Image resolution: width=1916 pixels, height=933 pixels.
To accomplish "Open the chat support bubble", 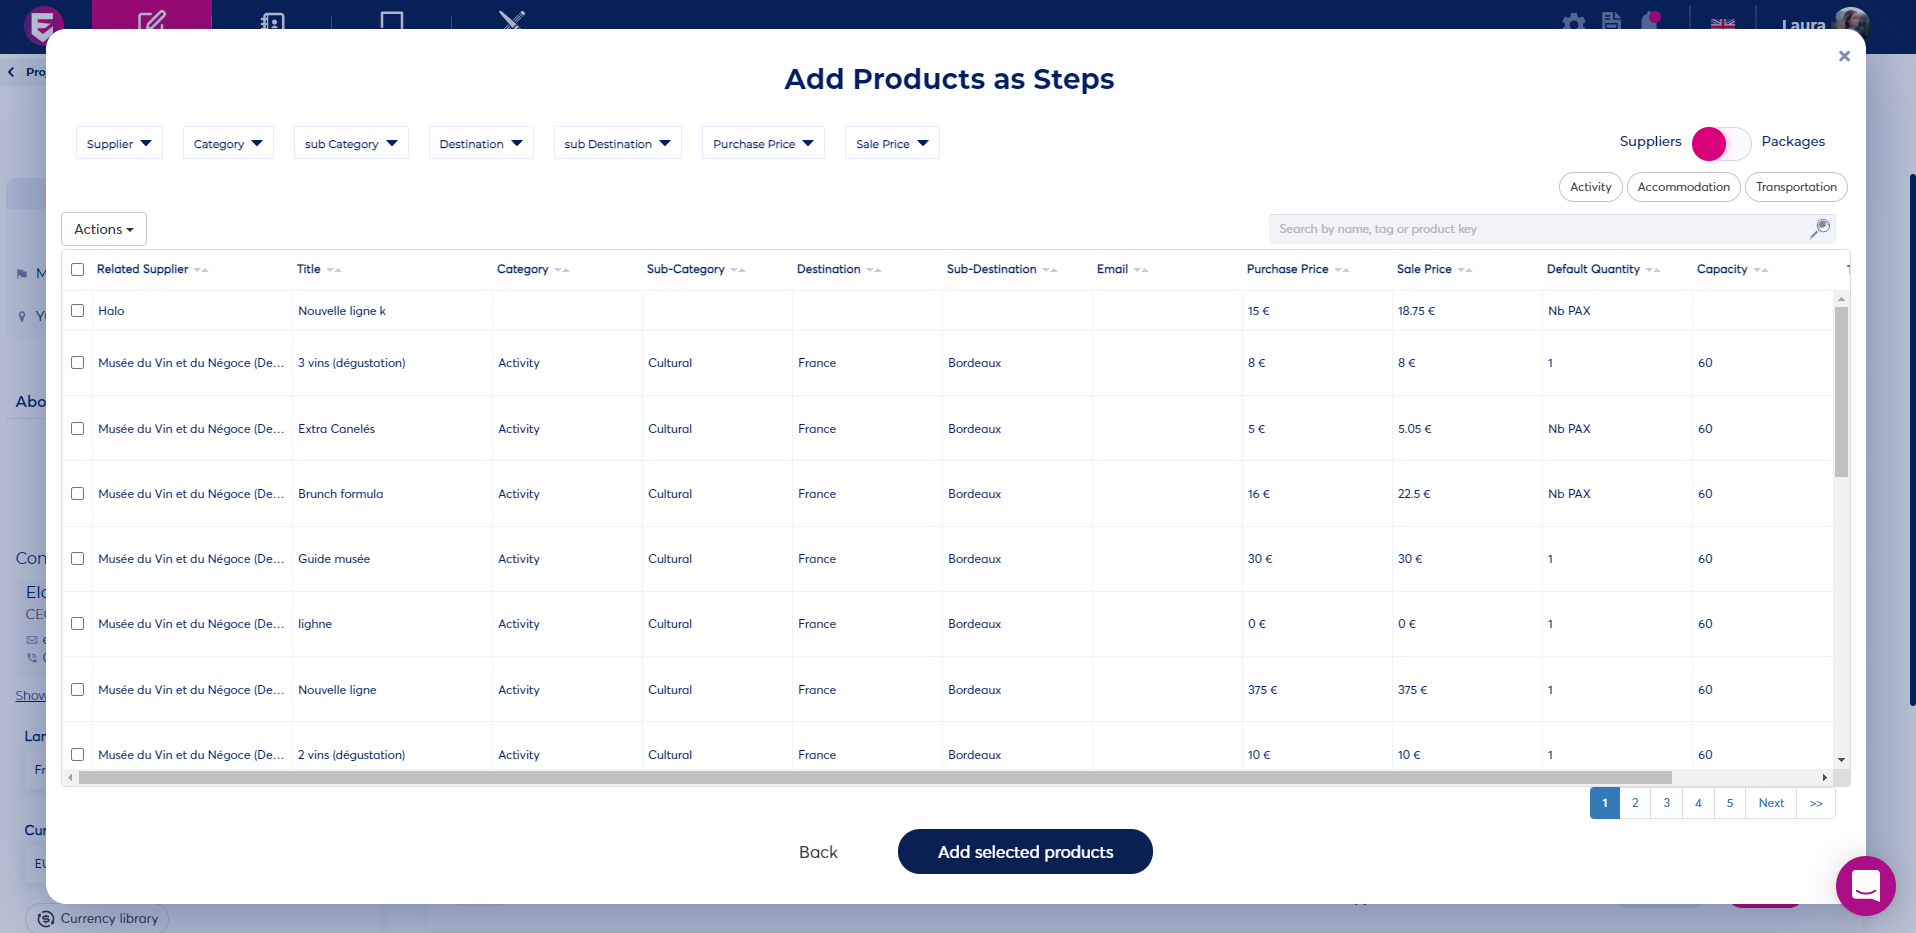I will pyautogui.click(x=1865, y=885).
